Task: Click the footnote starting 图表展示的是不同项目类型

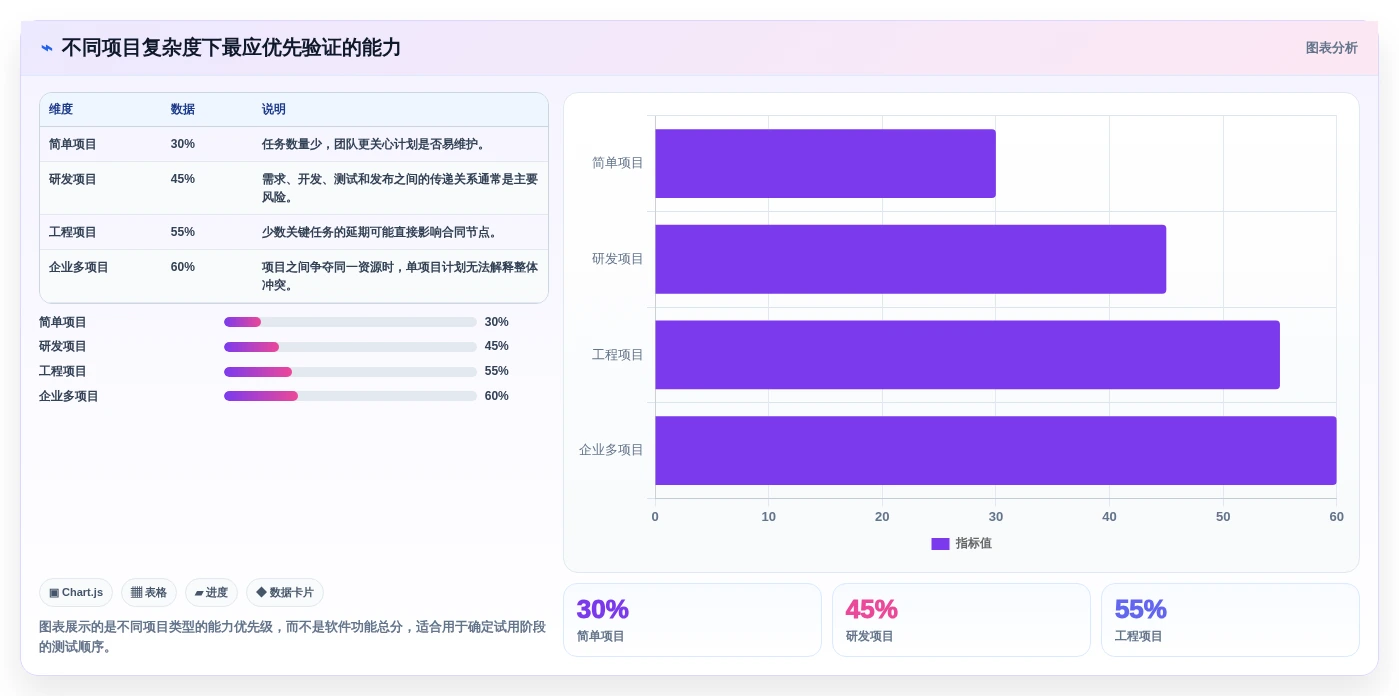Action: coord(292,636)
